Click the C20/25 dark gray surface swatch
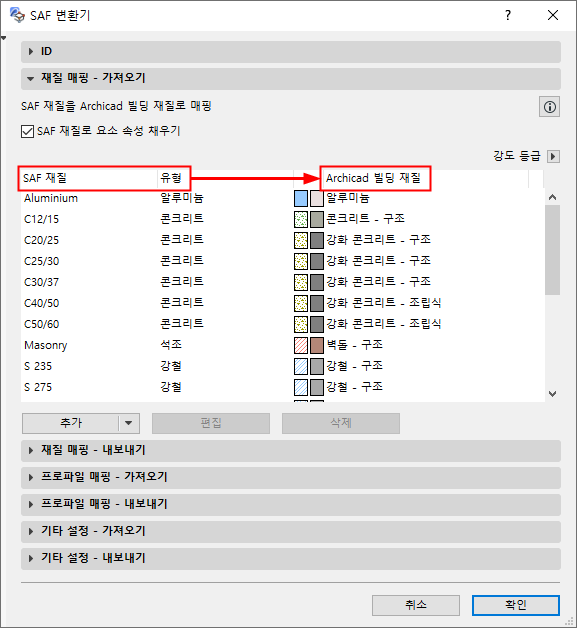Screen dimensions: 577x628 [317, 240]
